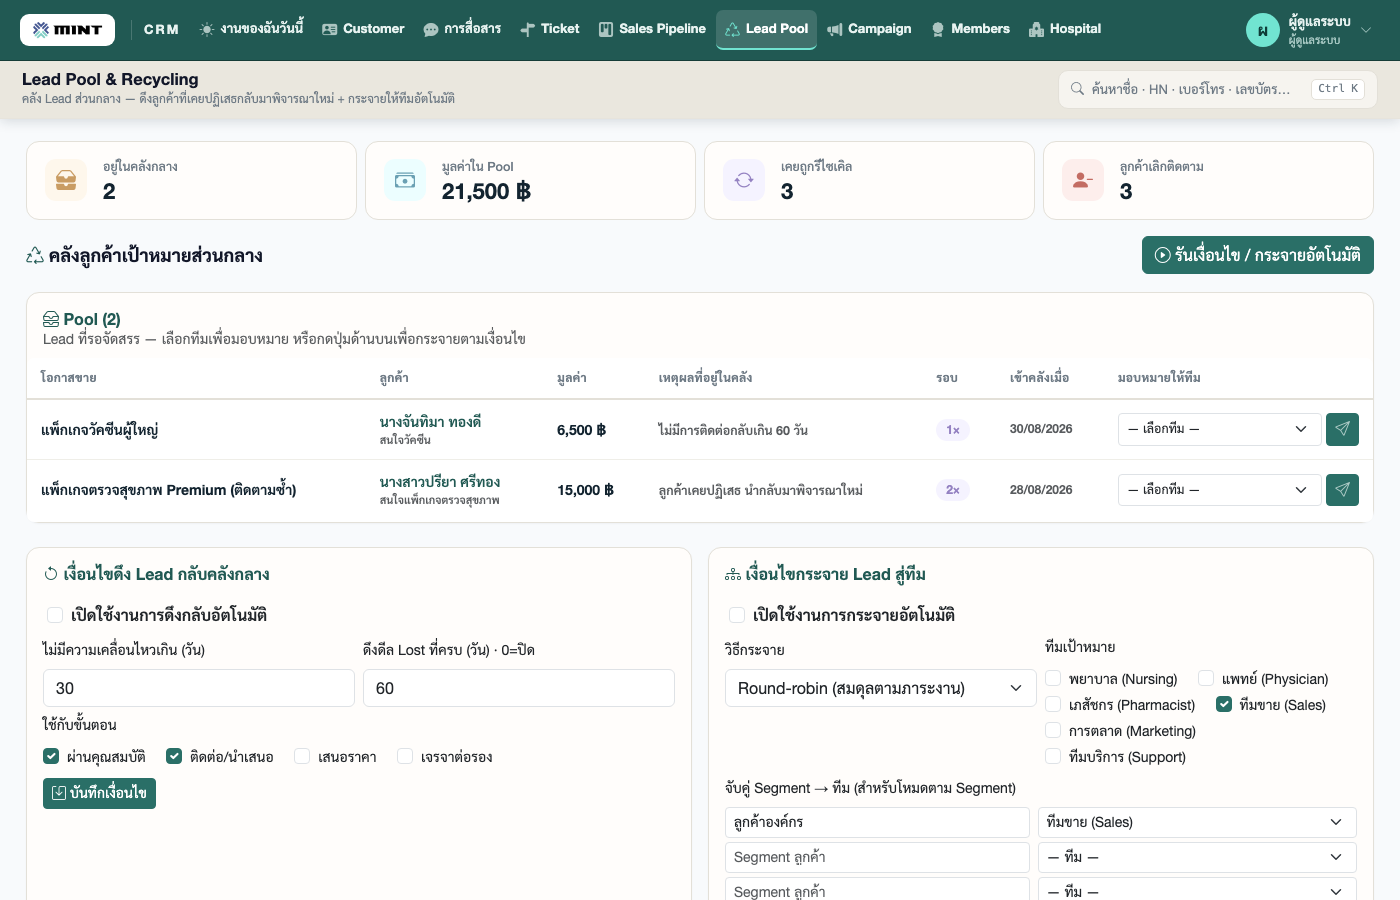Image resolution: width=1400 pixels, height=900 pixels.
Task: Click the อยู่ในคลังกลาง inbox card icon
Action: point(66,180)
